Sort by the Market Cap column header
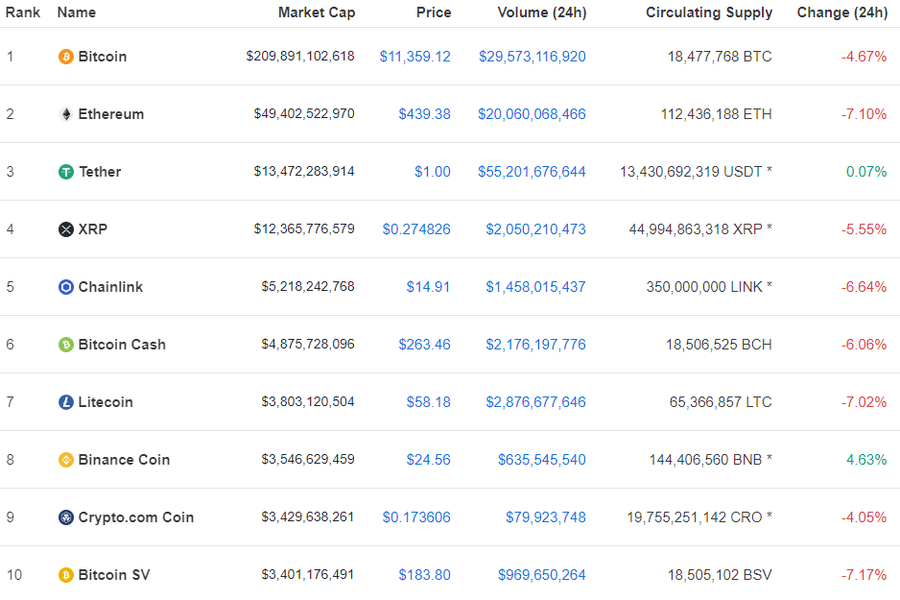900x600 pixels. click(316, 13)
